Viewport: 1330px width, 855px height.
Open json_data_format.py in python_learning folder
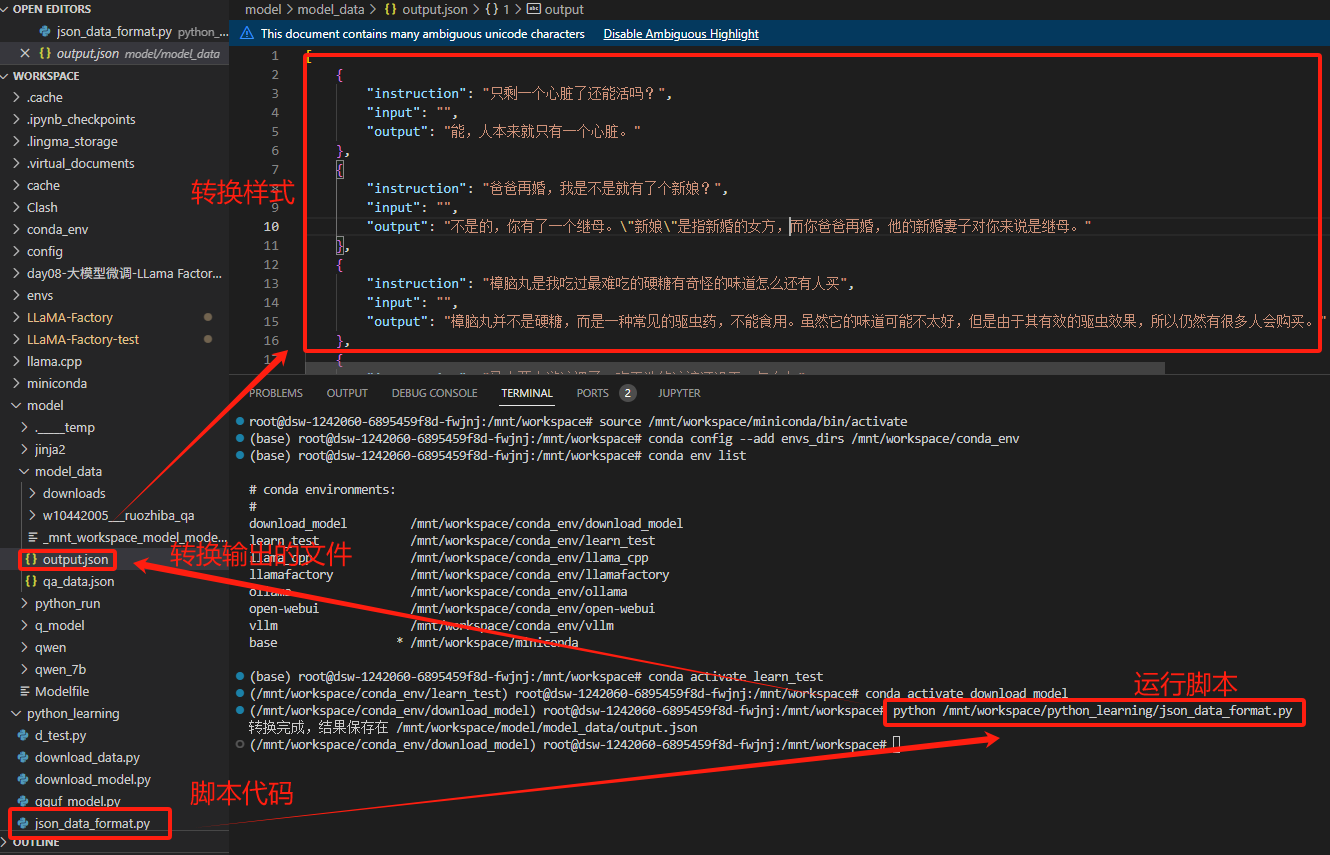pyautogui.click(x=92, y=823)
